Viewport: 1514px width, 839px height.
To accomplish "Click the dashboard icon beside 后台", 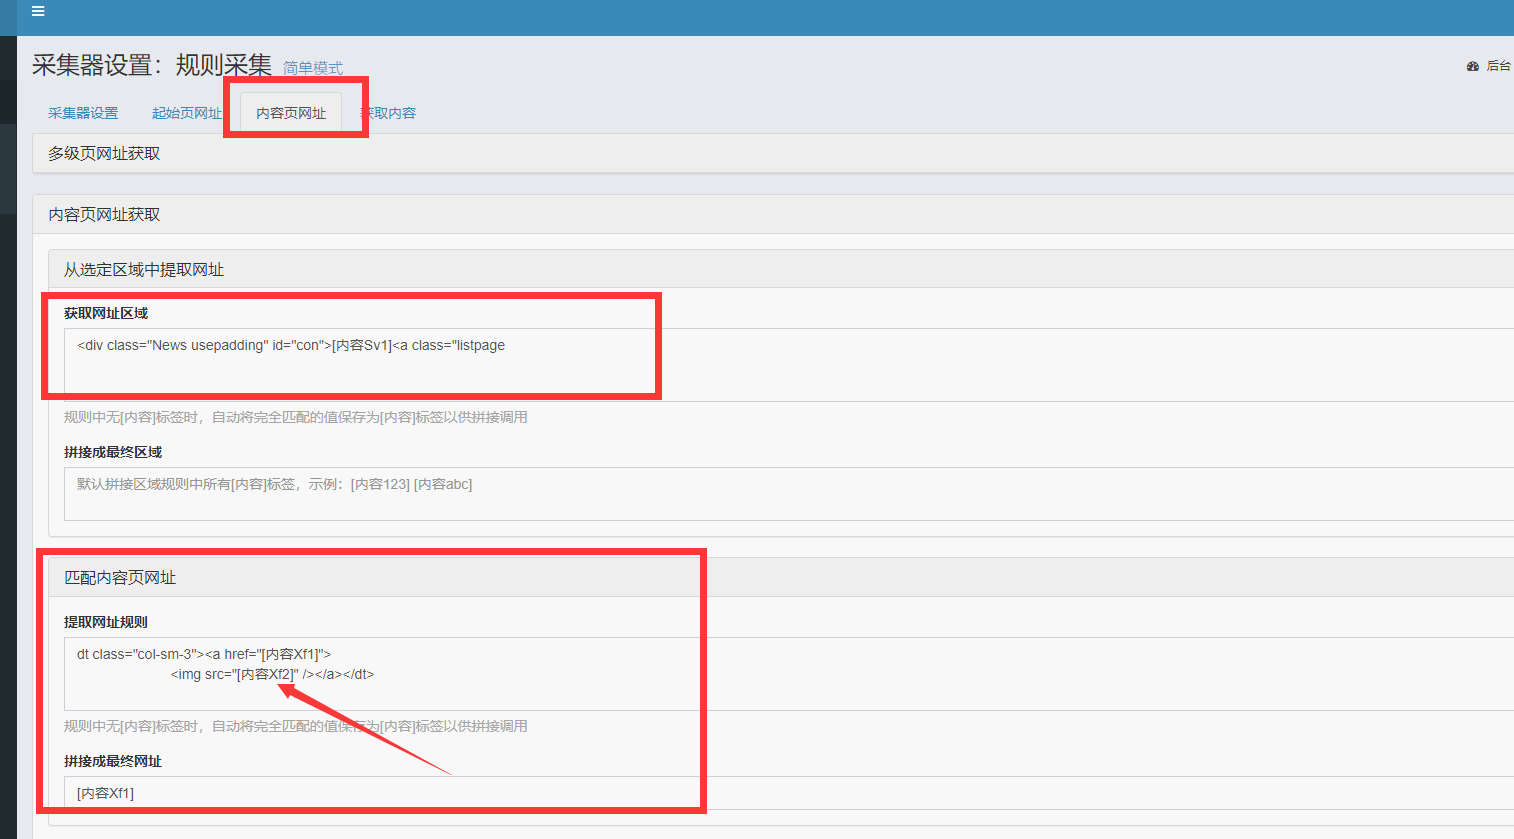I will [x=1472, y=66].
